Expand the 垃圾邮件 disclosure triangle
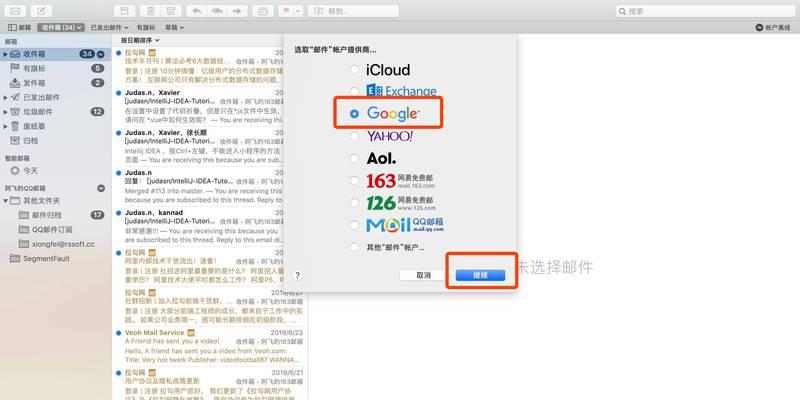The image size is (800, 400). pyautogui.click(x=5, y=112)
